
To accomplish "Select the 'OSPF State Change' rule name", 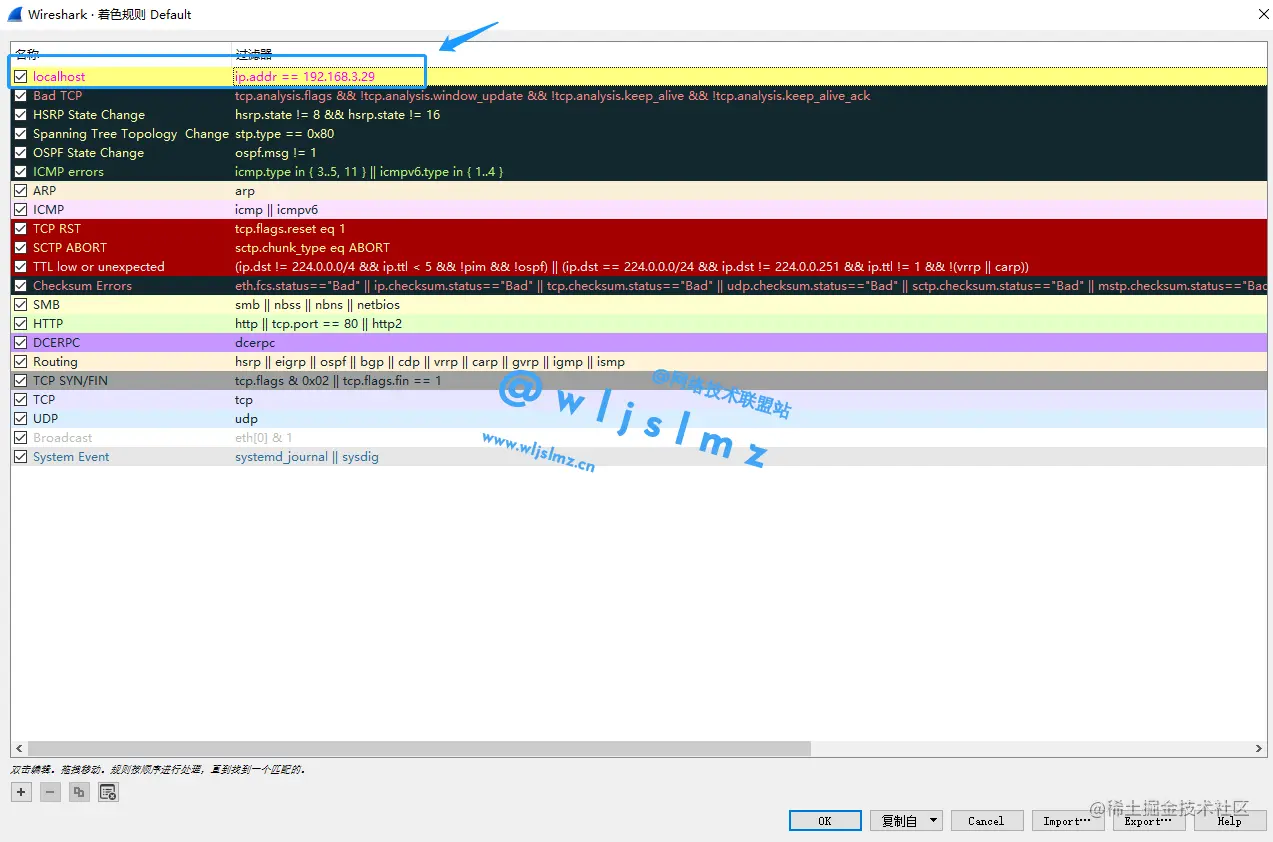I will pos(88,153).
